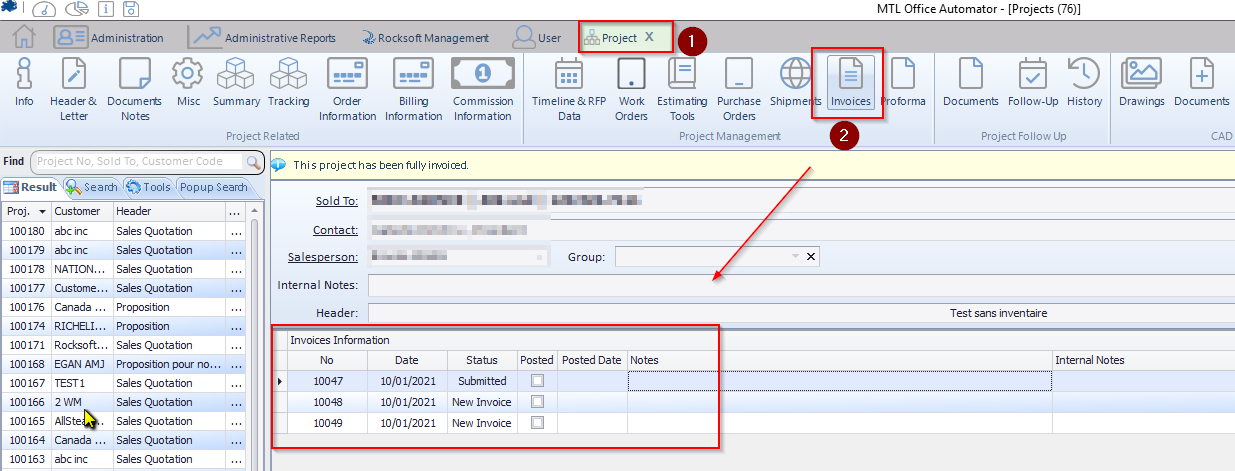1235x471 pixels.
Task: Open CAD Documents icon
Action: coord(1201,83)
